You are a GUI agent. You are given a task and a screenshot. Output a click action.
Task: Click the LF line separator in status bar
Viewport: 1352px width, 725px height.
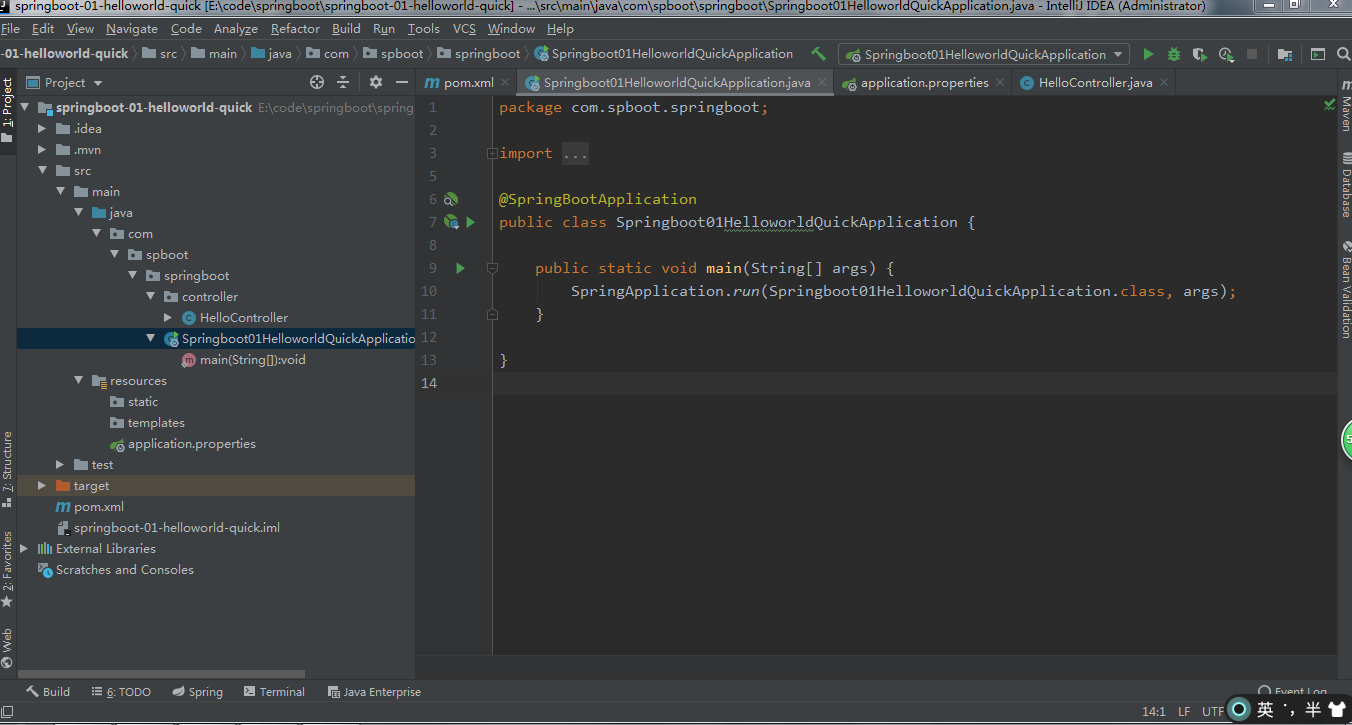[x=1184, y=712]
